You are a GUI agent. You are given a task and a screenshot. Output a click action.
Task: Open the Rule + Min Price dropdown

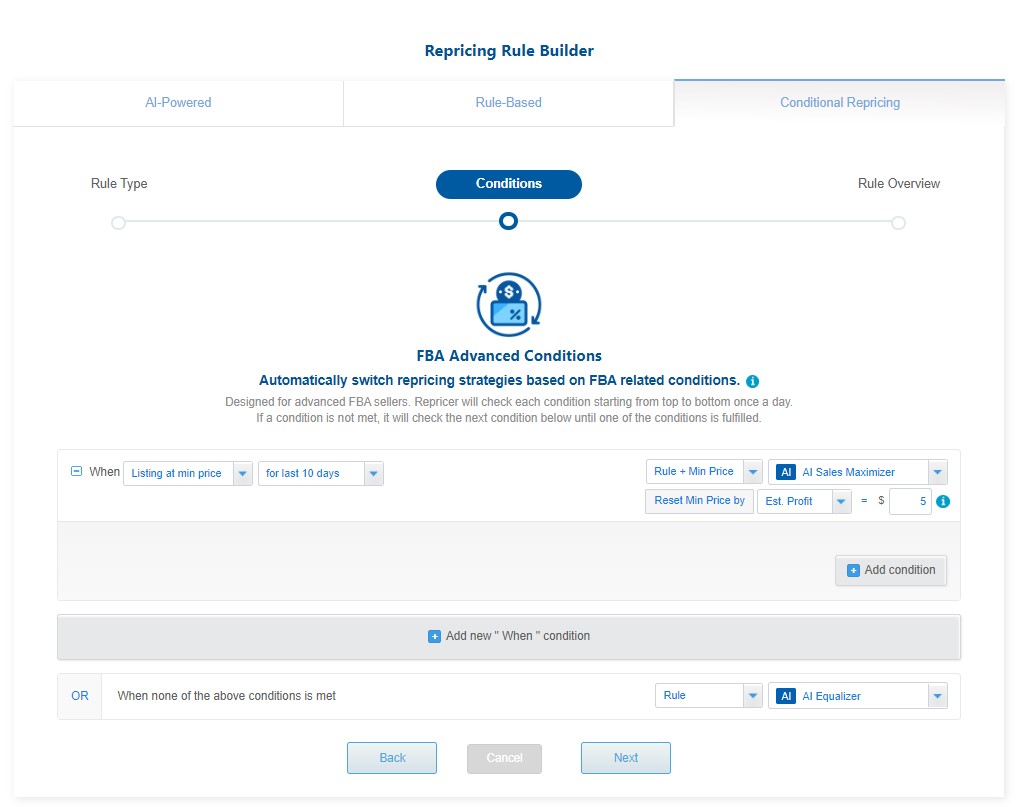pos(704,471)
